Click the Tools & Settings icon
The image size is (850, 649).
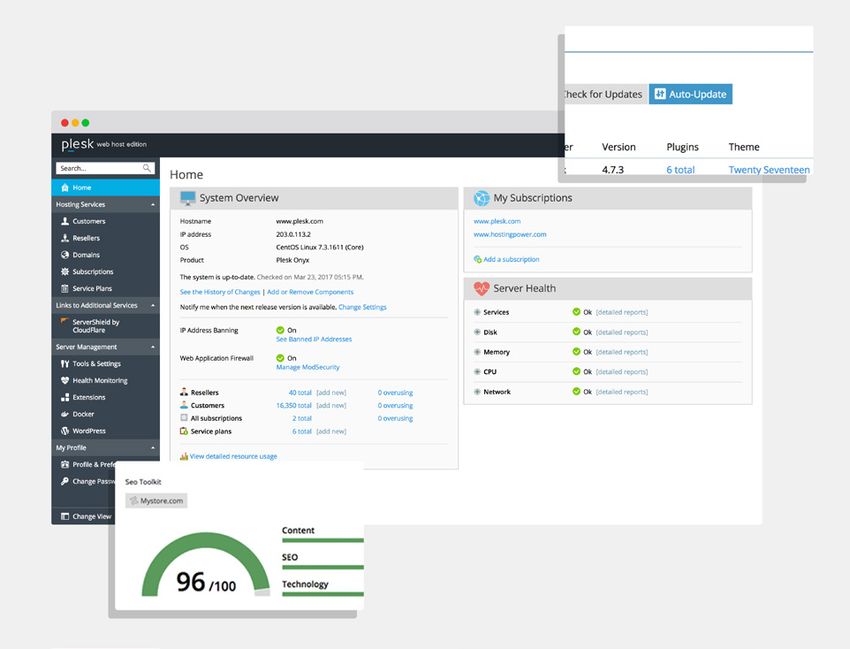pyautogui.click(x=65, y=364)
